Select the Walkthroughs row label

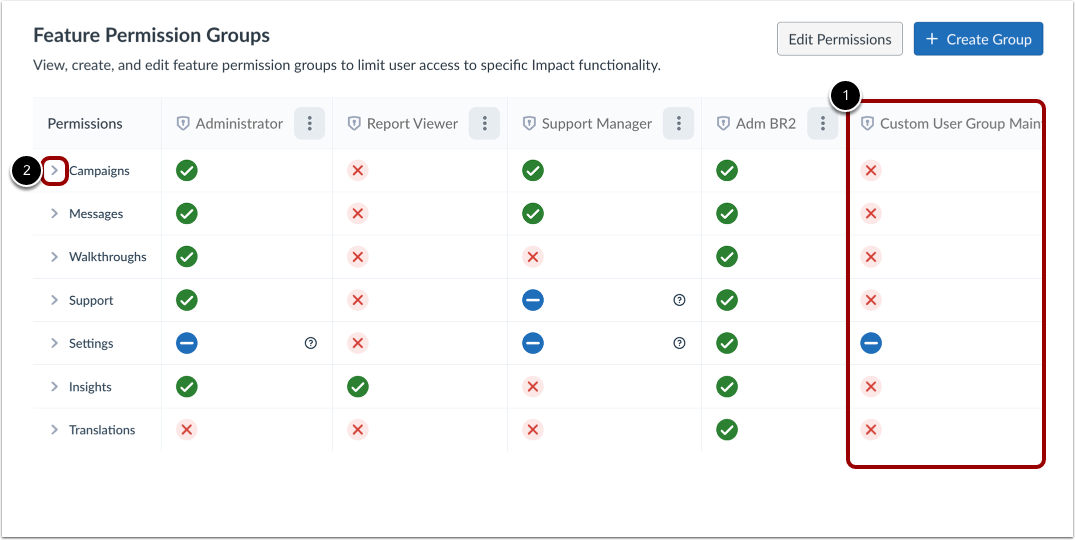click(x=107, y=257)
